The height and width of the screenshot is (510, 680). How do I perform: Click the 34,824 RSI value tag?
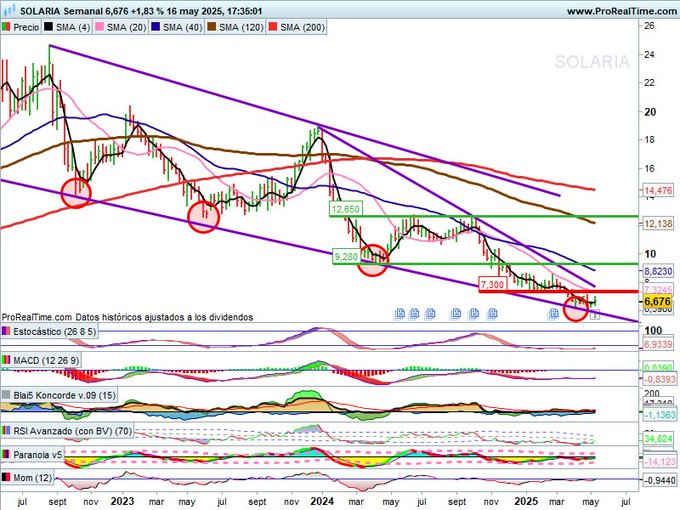[658, 438]
